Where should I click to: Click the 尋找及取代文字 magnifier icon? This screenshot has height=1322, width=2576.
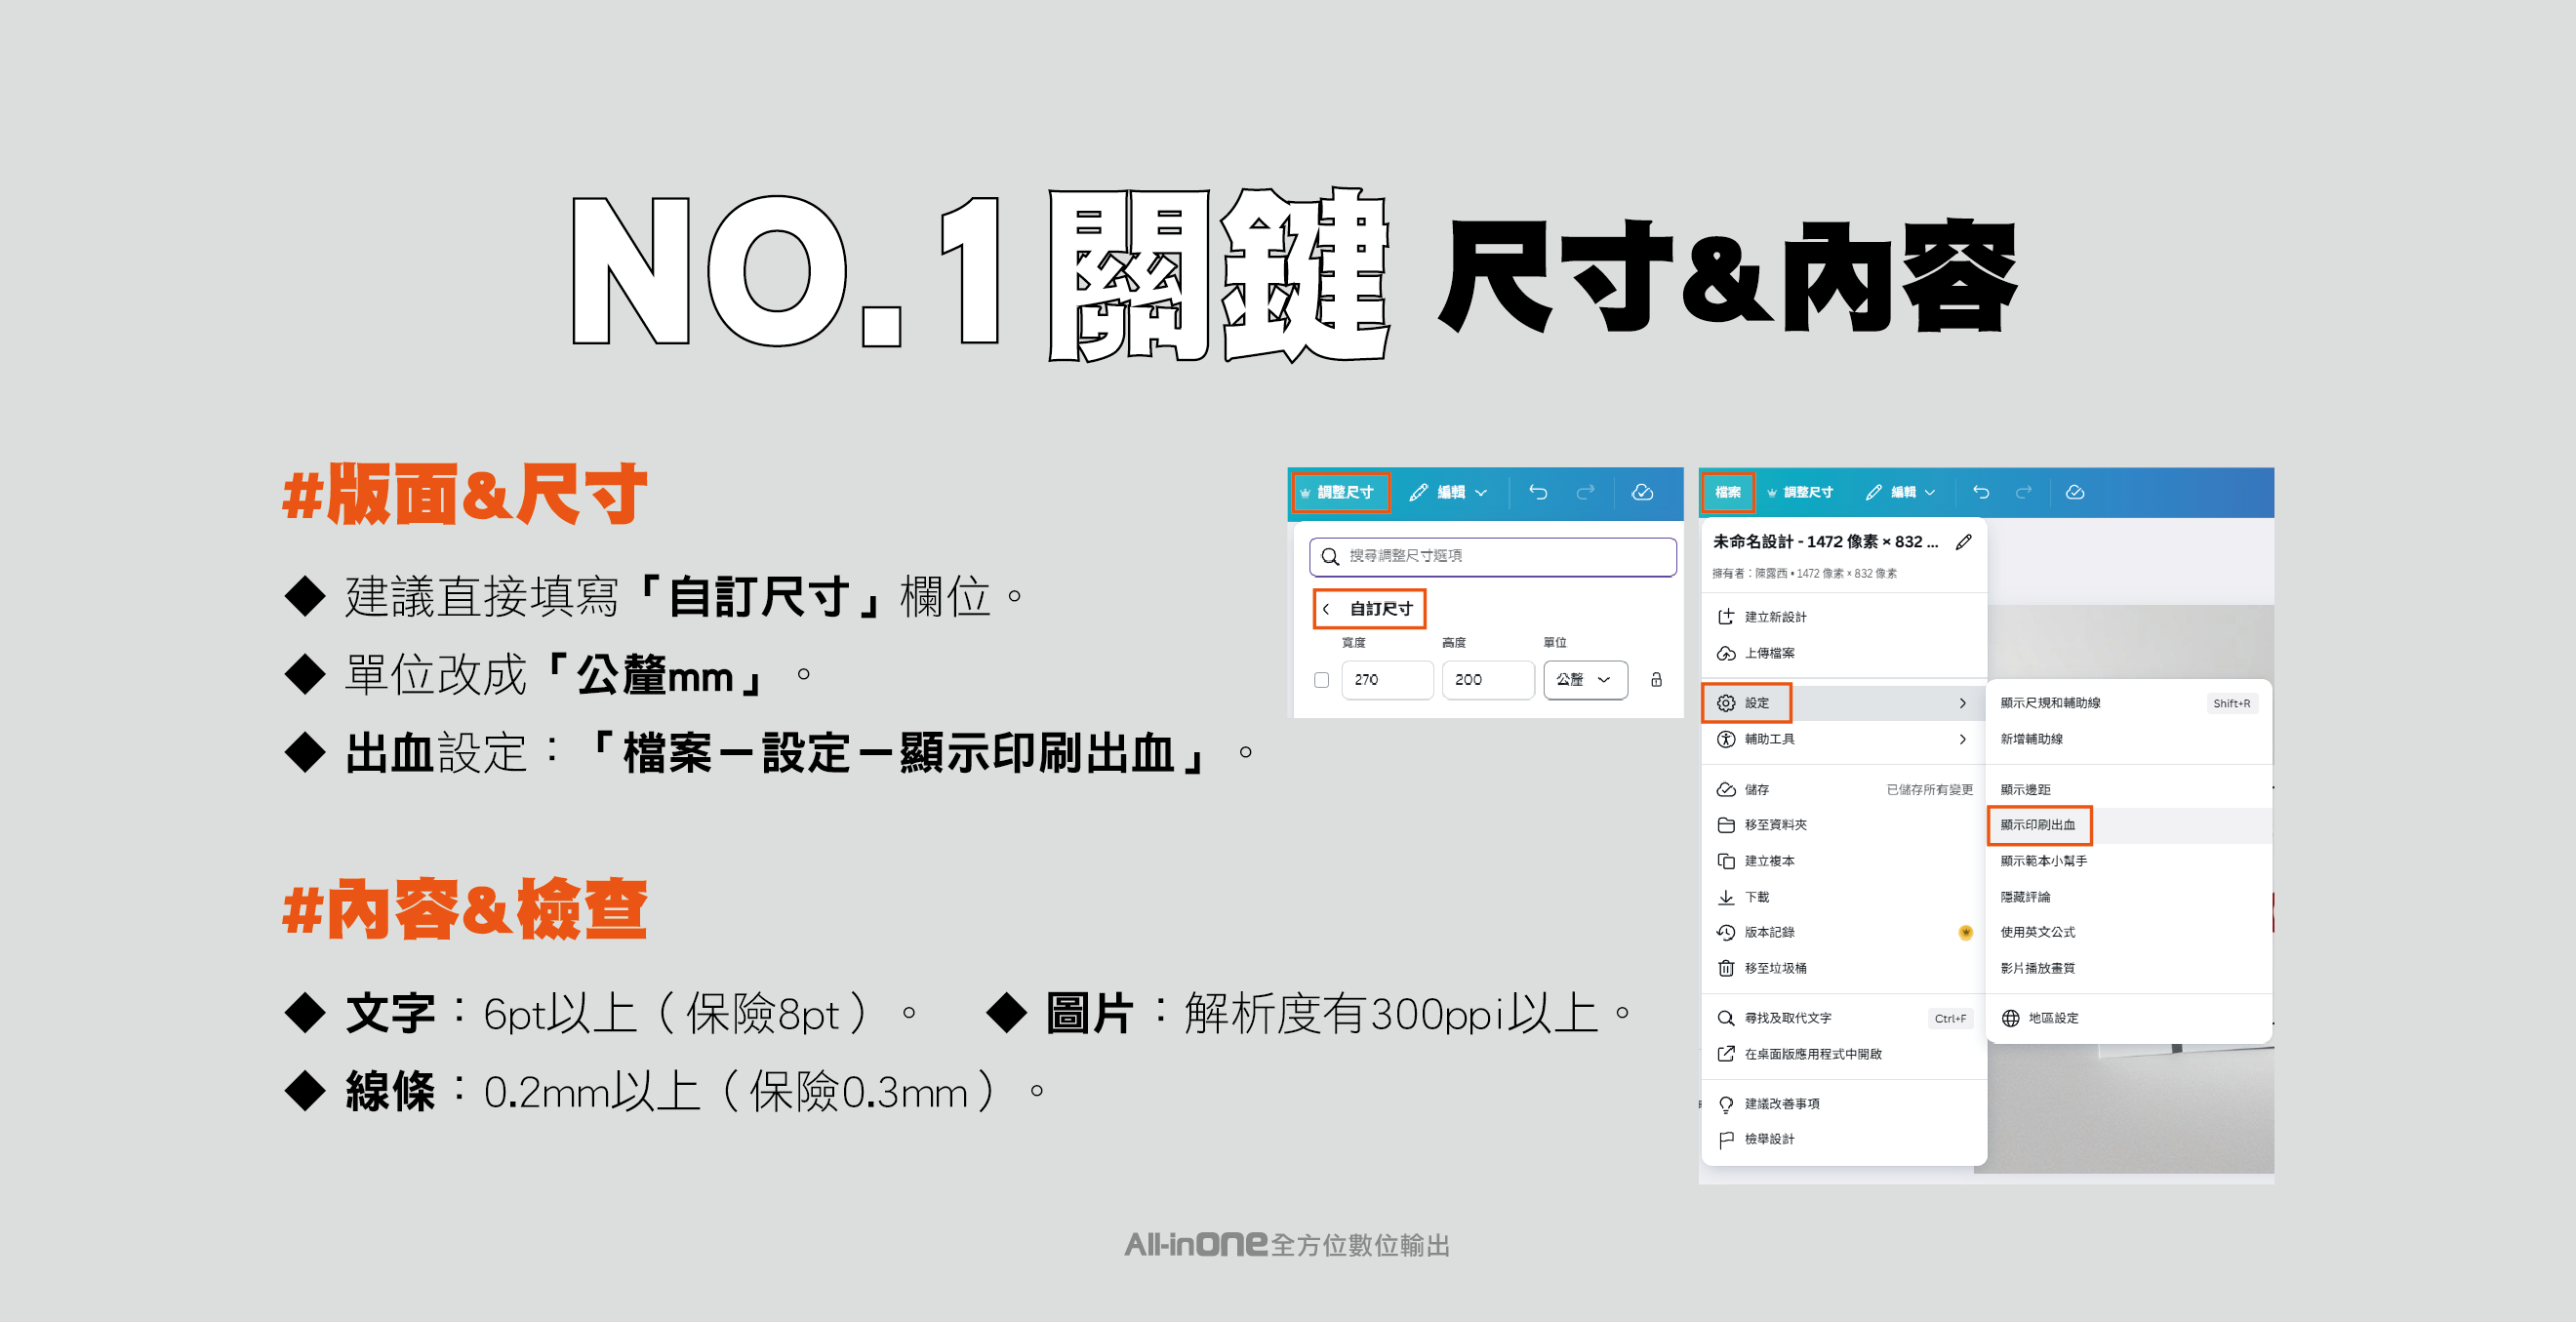pyautogui.click(x=1726, y=1018)
